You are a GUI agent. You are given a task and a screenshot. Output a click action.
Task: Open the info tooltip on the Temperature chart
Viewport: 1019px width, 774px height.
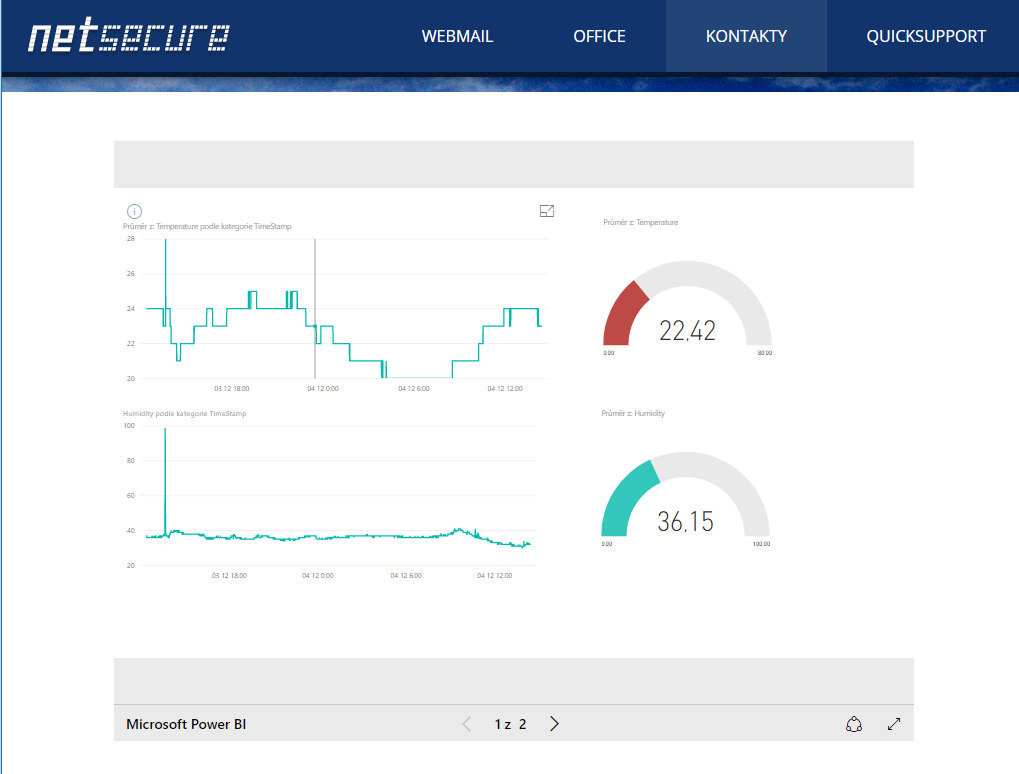(134, 211)
